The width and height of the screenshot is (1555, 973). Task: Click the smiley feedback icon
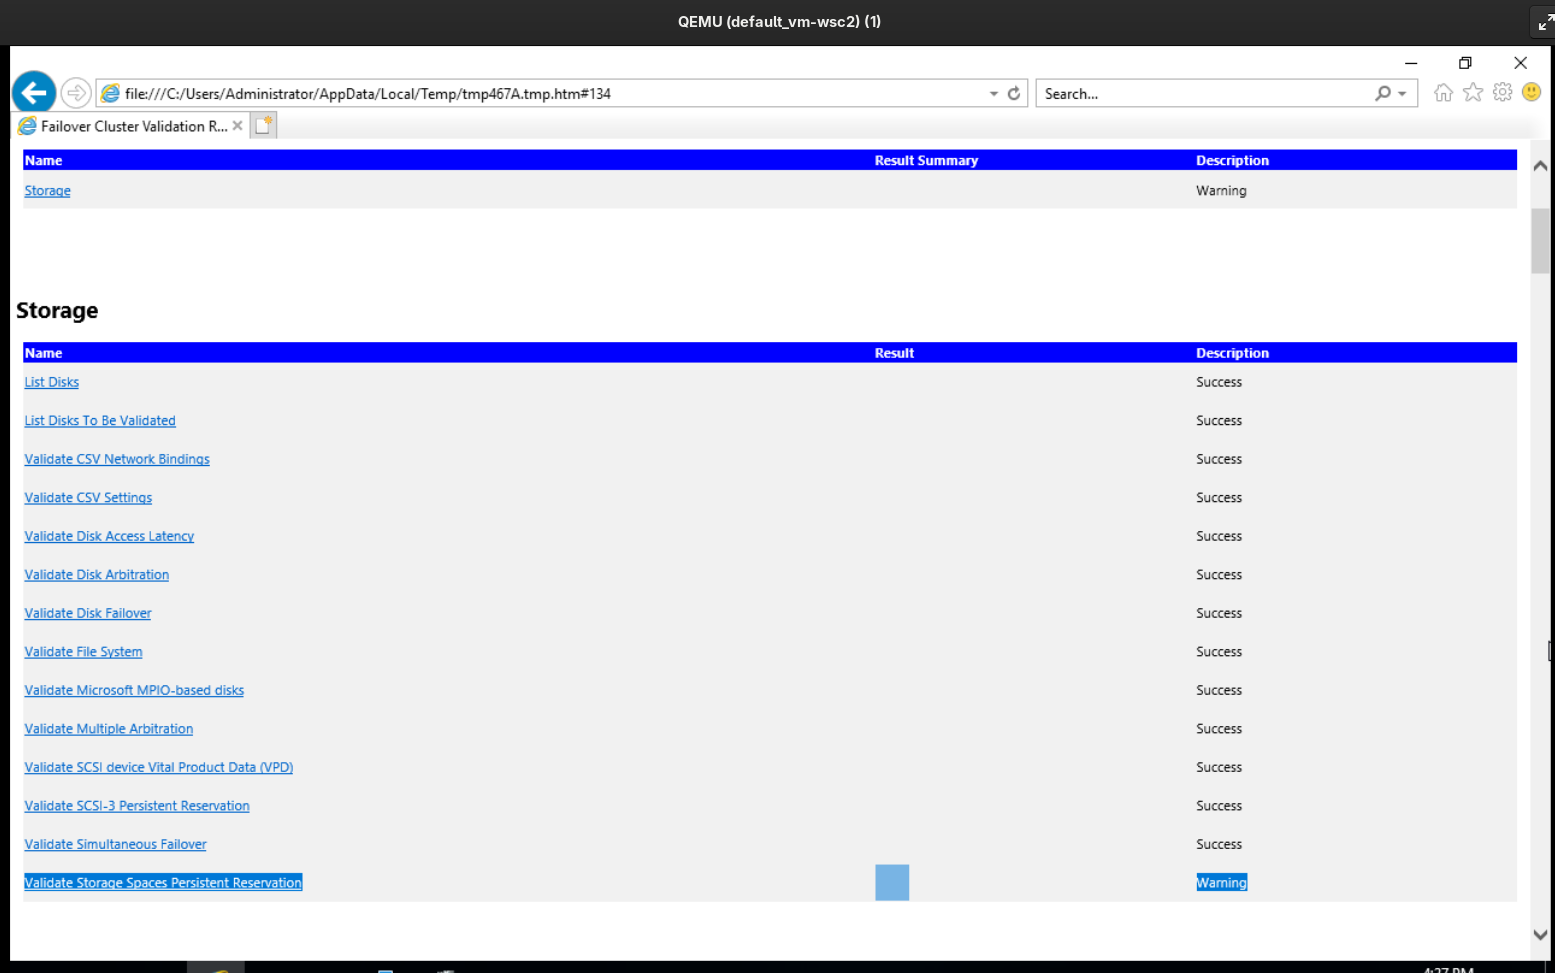click(x=1531, y=92)
